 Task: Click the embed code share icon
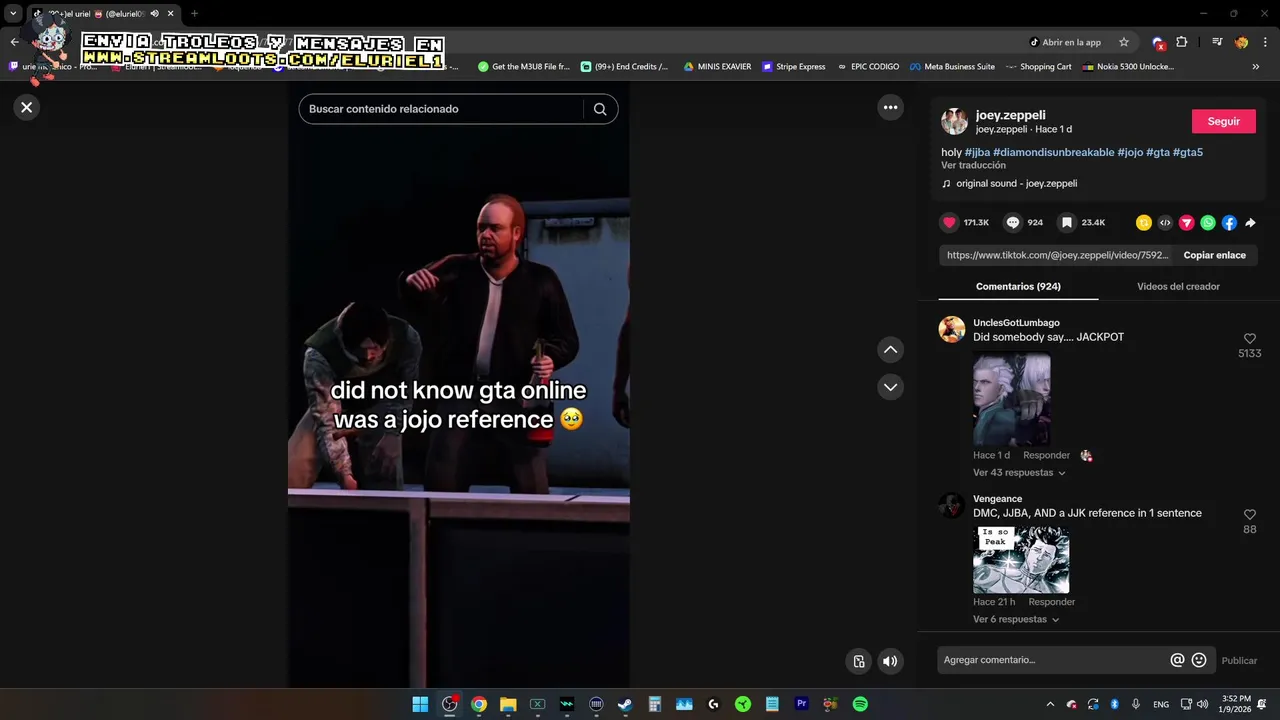click(1165, 223)
